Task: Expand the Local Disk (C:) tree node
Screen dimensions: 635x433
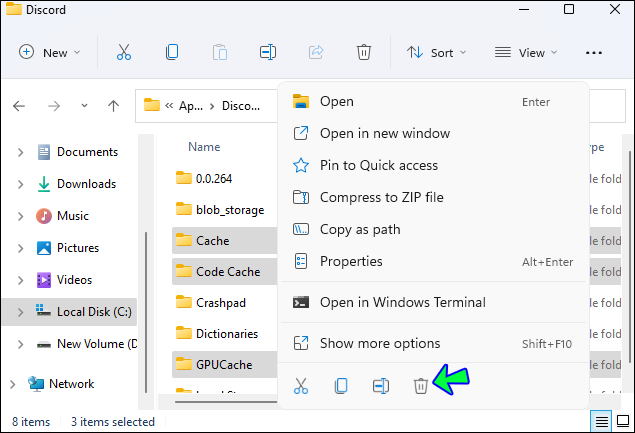Action: pos(20,312)
